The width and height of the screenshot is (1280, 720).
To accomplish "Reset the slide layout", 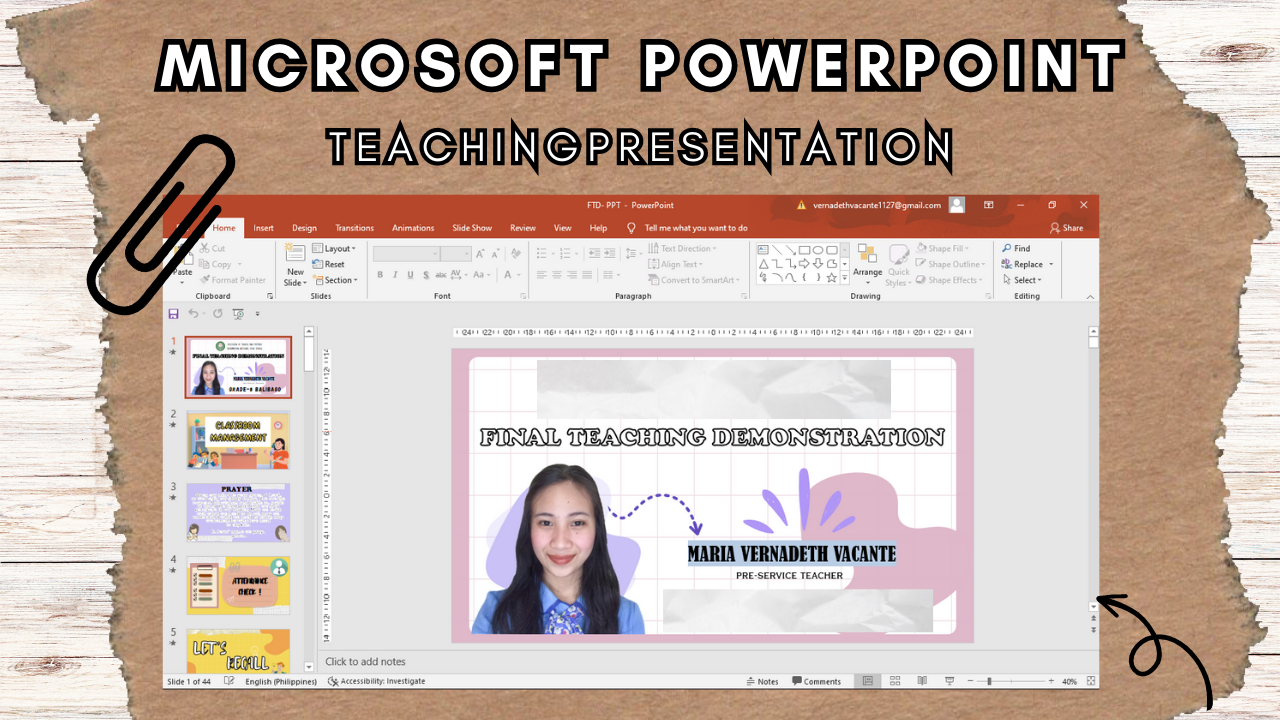I will pos(329,264).
